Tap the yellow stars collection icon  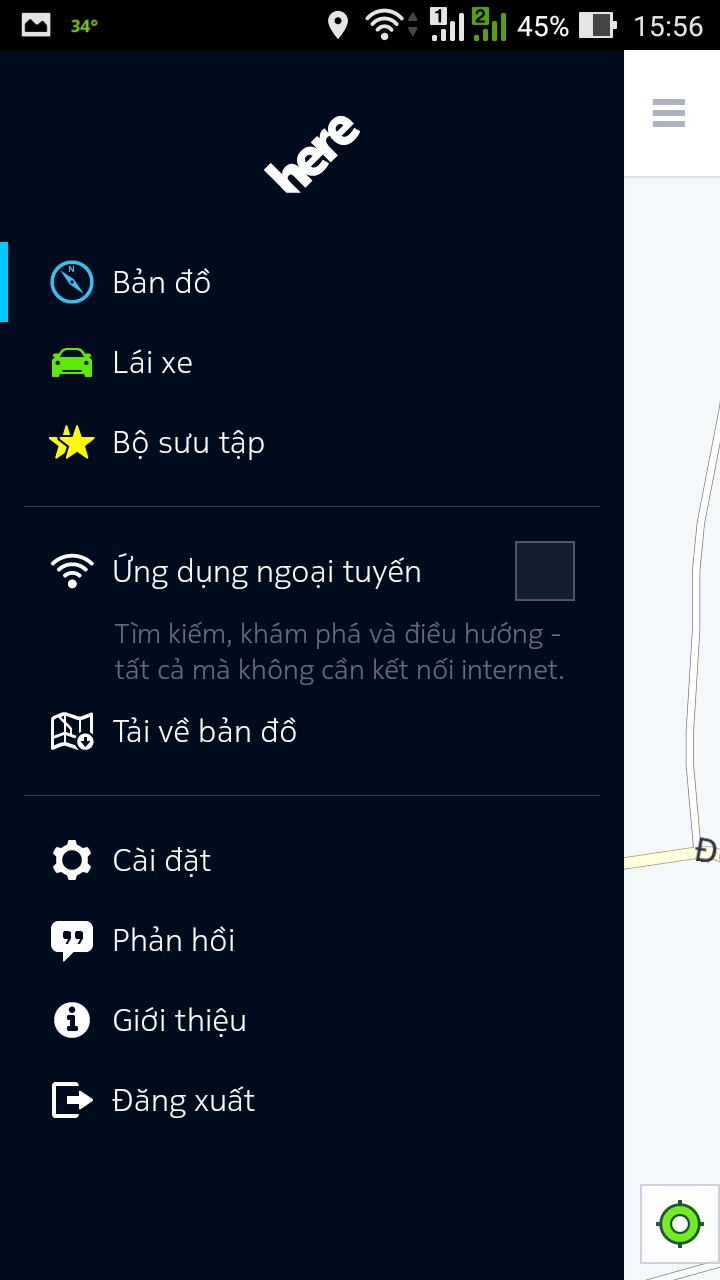pyautogui.click(x=72, y=442)
